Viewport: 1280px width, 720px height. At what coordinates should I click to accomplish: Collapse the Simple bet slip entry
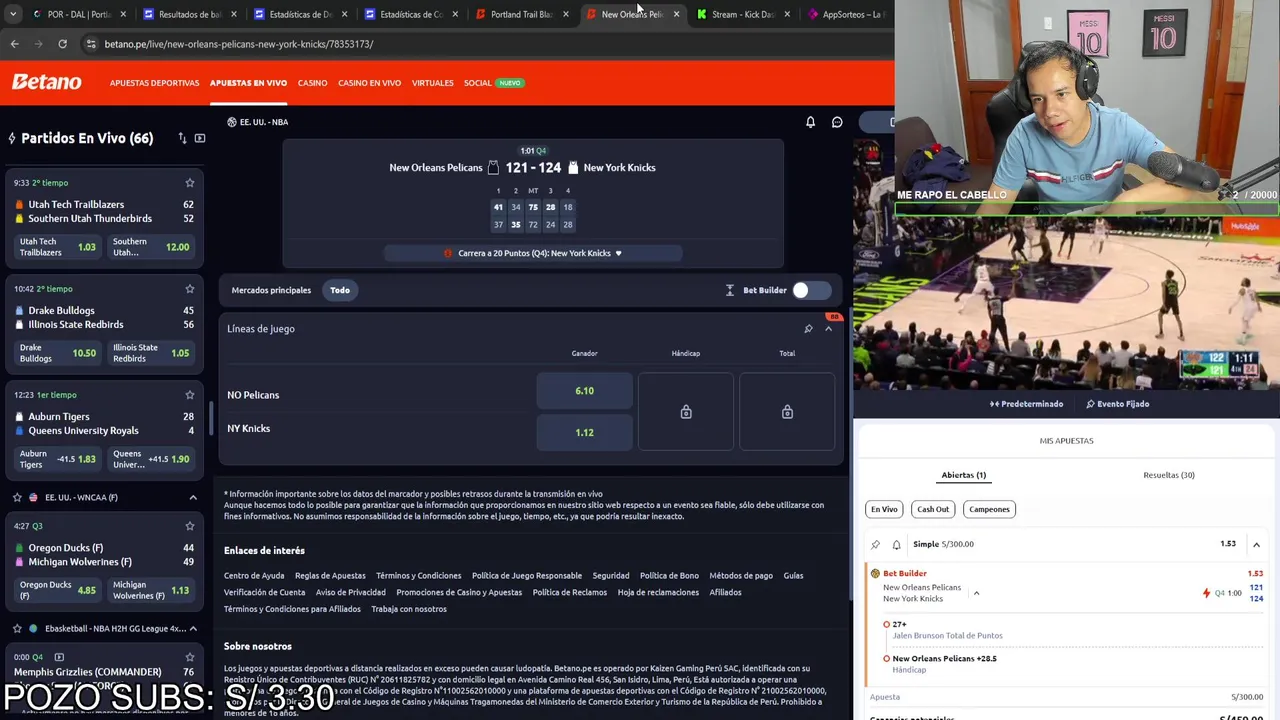click(1256, 544)
